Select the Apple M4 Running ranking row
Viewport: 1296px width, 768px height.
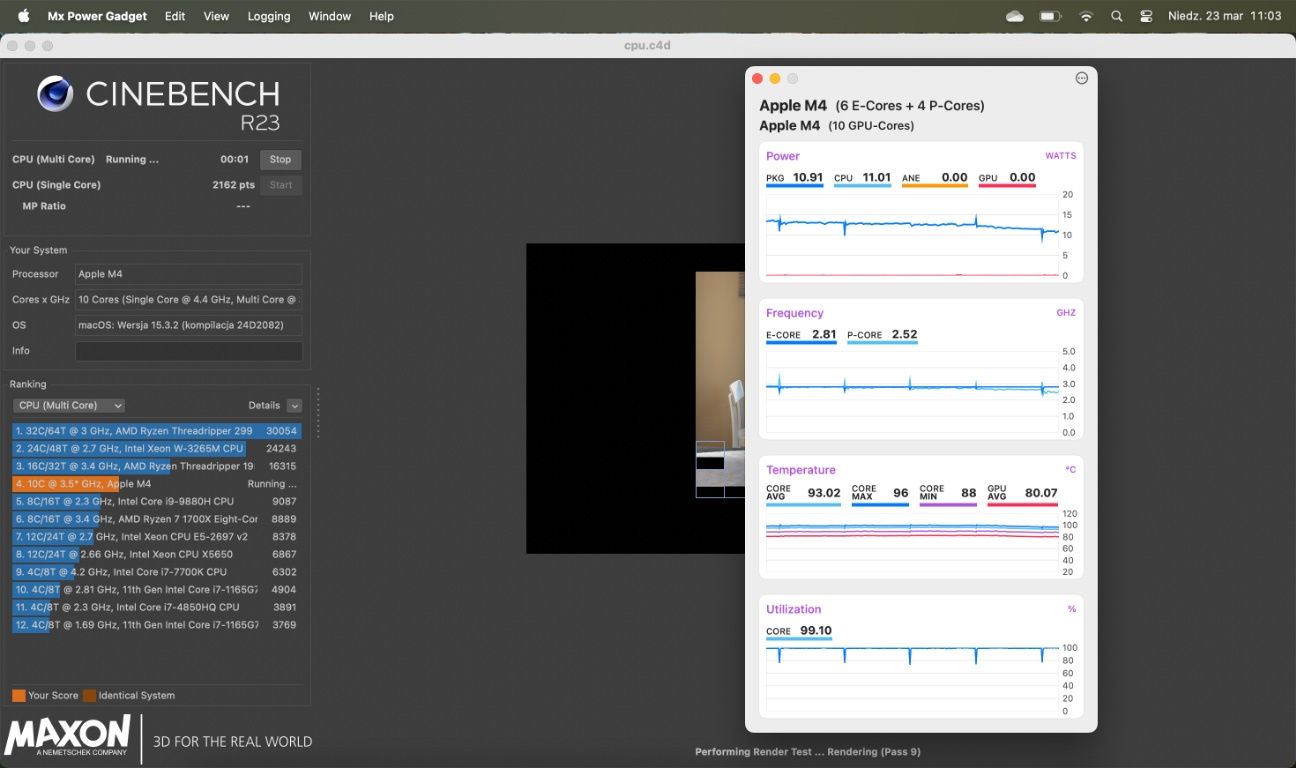157,484
